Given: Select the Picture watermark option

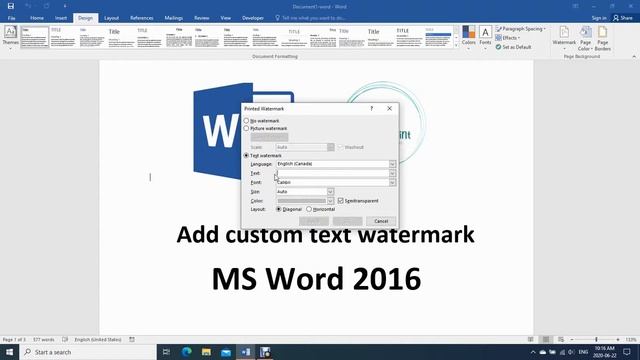Looking at the screenshot, I should pyautogui.click(x=247, y=128).
